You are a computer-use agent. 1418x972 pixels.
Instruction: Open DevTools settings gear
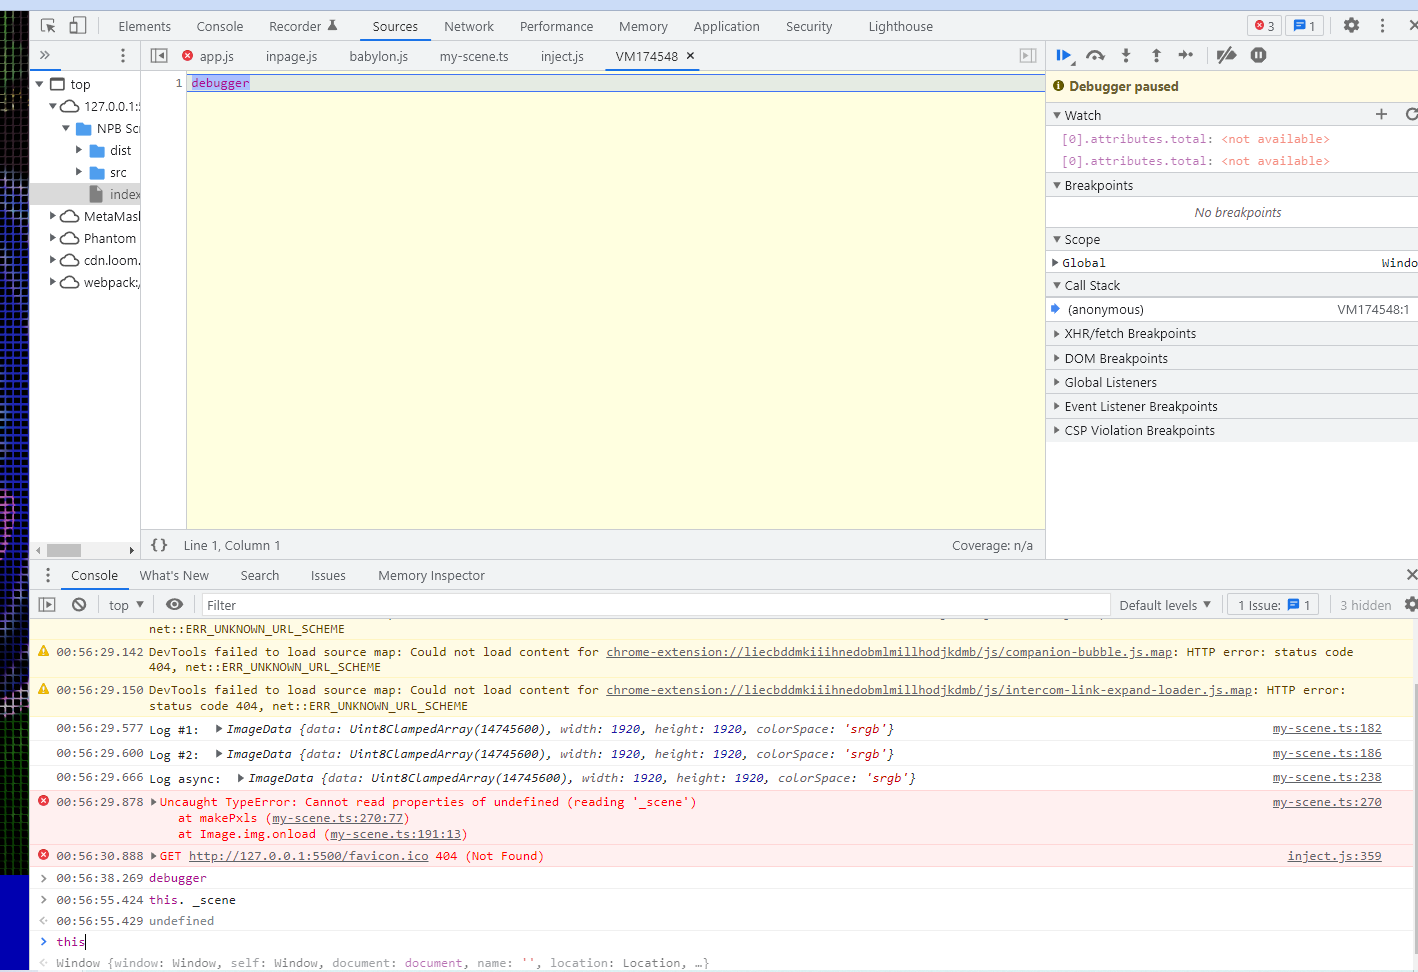[1351, 26]
